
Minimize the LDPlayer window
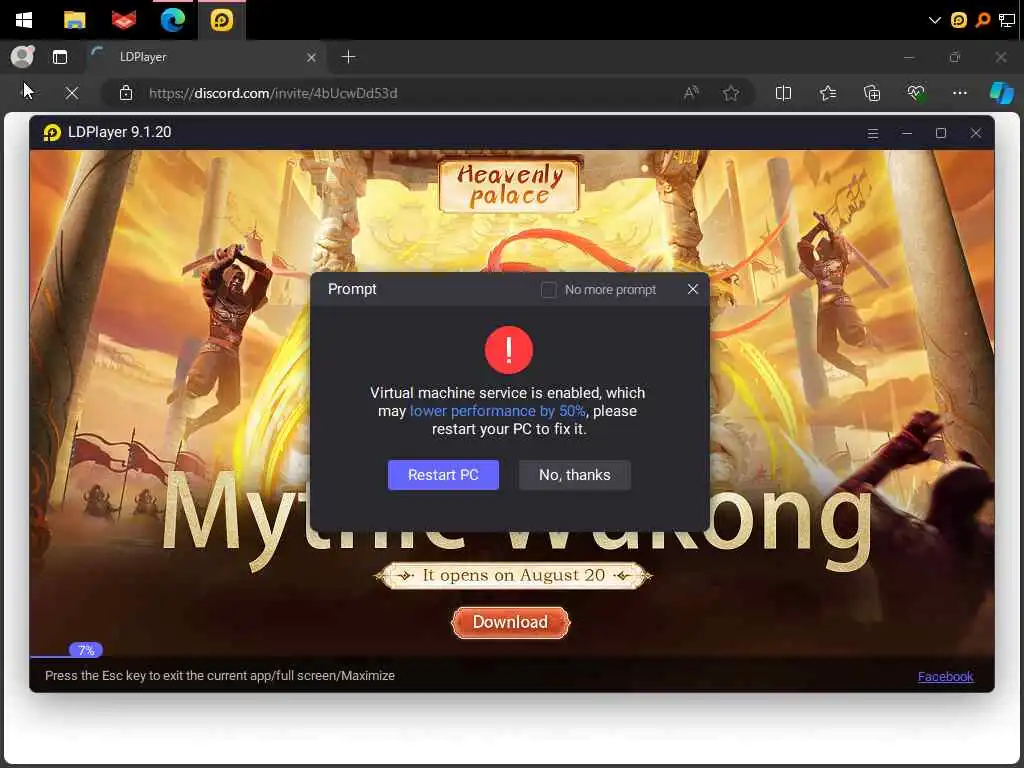(x=906, y=133)
